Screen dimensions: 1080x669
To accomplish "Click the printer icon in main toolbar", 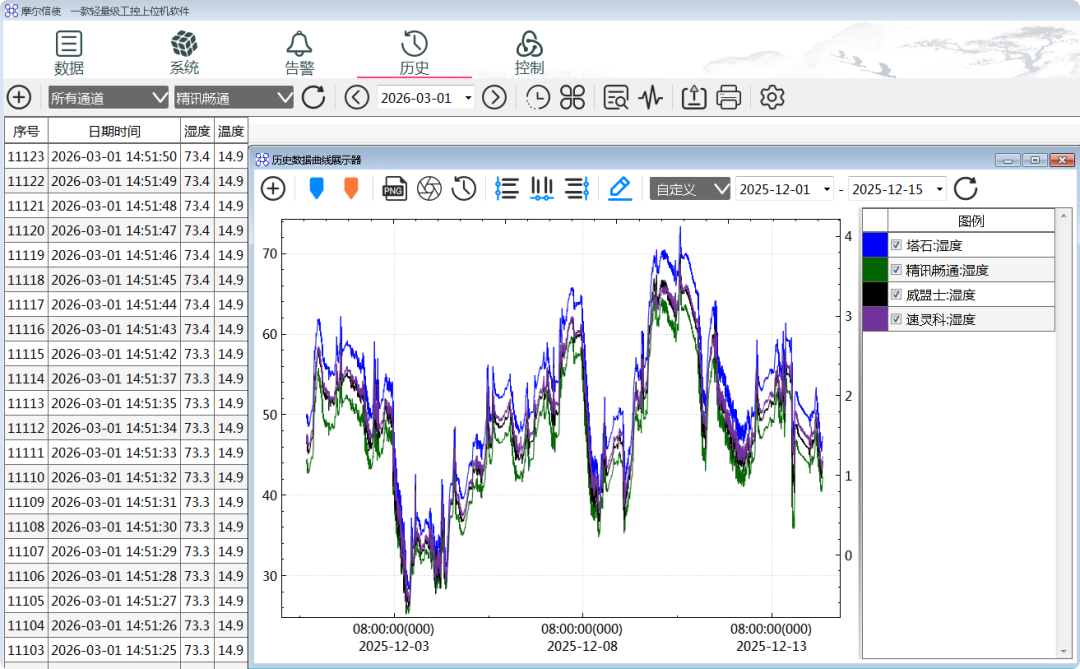I will [x=728, y=97].
